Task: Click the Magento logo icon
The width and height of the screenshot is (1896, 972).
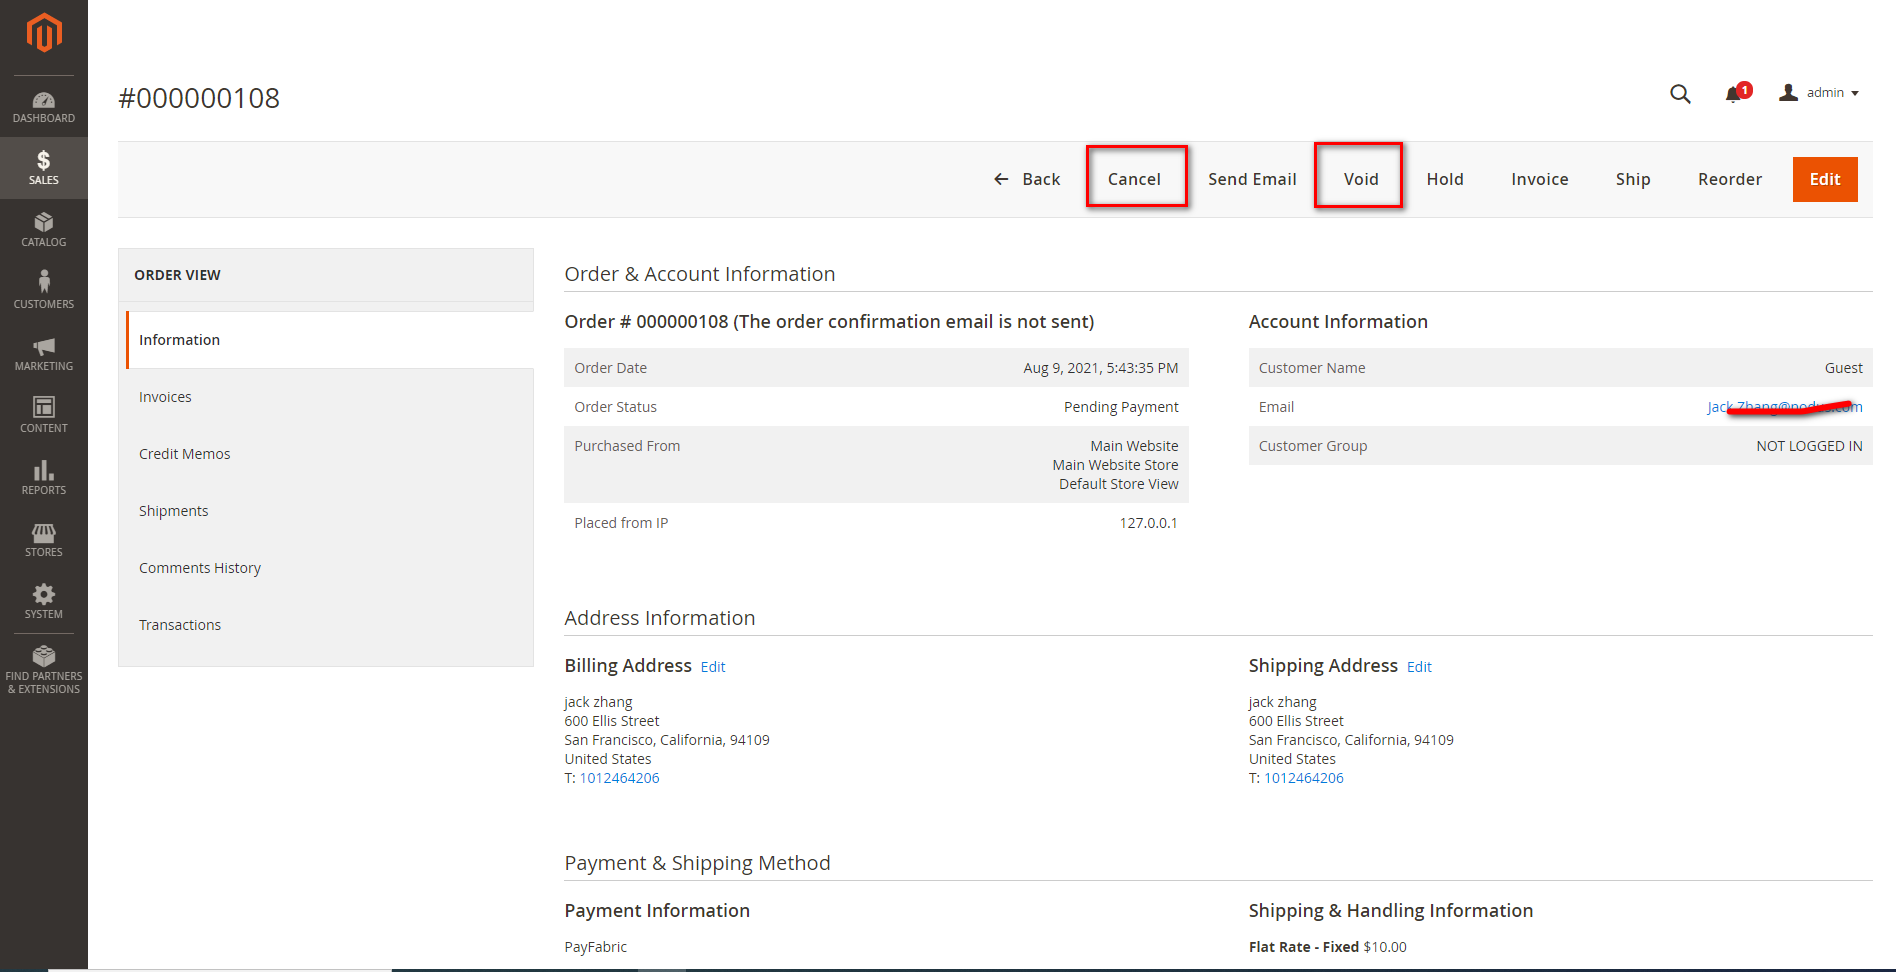Action: click(x=44, y=33)
